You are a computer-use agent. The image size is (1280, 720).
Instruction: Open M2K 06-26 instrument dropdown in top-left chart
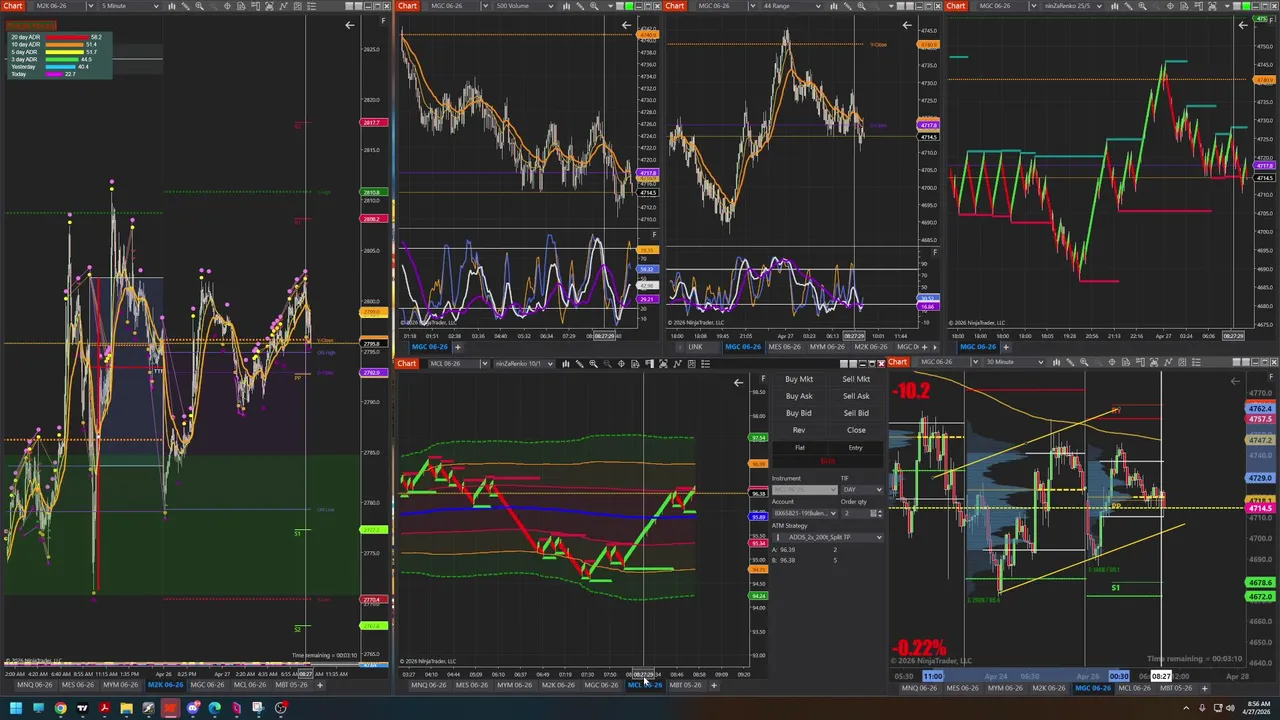pos(91,6)
